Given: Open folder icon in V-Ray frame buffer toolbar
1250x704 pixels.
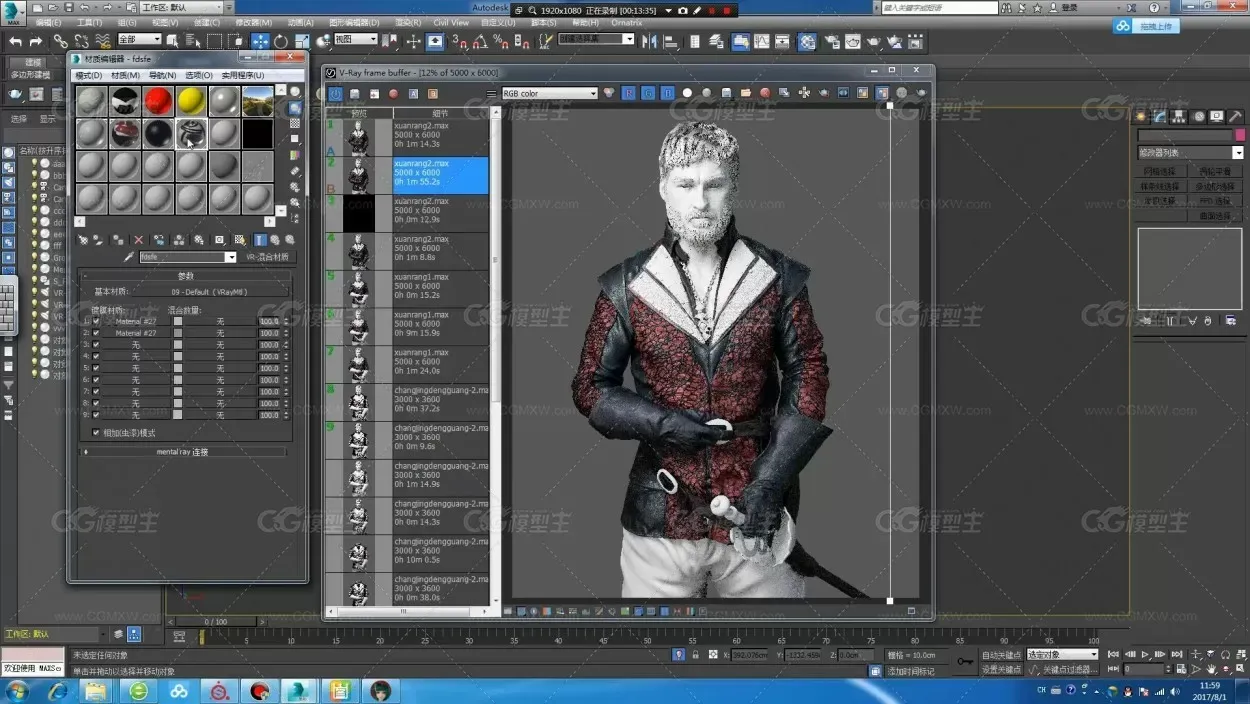Looking at the screenshot, I should 746,93.
